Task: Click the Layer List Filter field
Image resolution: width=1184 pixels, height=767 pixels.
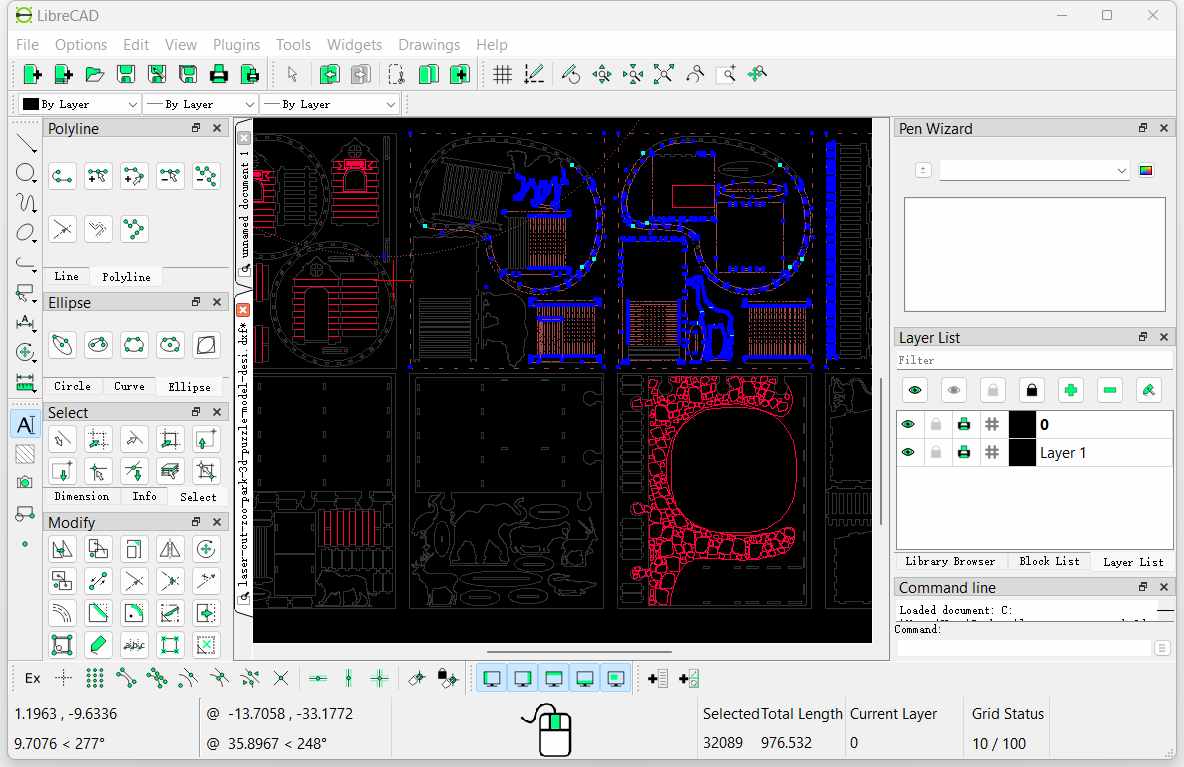Action: (1034, 360)
